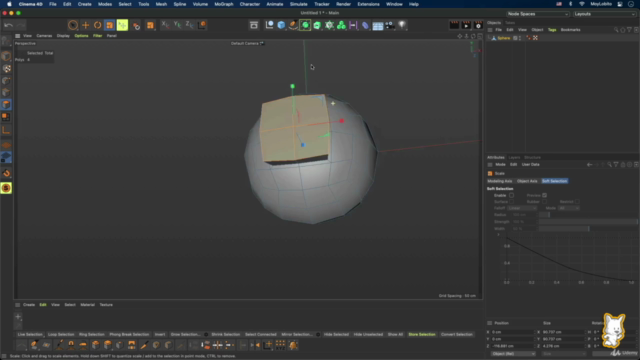The width and height of the screenshot is (640, 360).
Task: Toggle the X-axis lock icon
Action: (x=165, y=25)
